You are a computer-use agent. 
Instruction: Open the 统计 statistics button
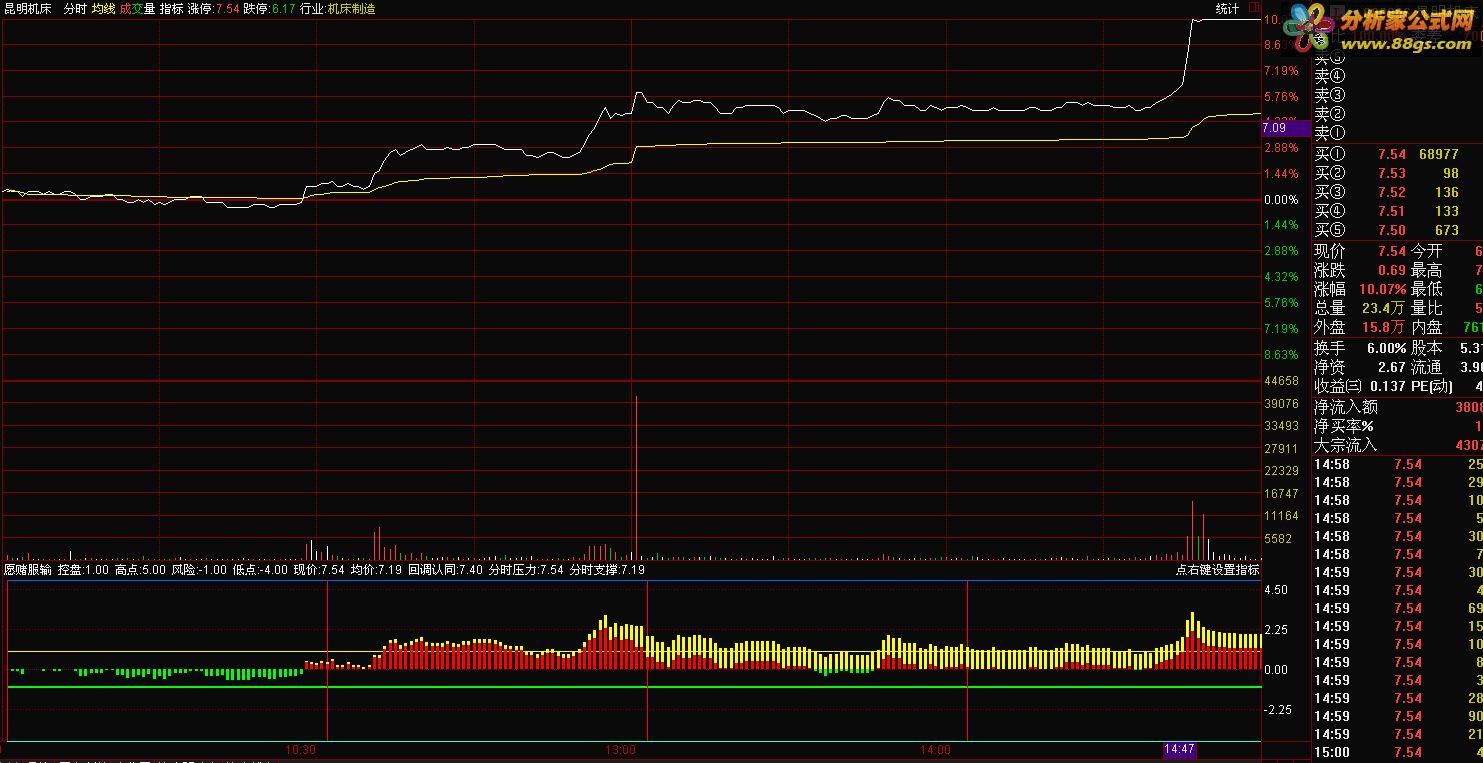pos(1227,9)
